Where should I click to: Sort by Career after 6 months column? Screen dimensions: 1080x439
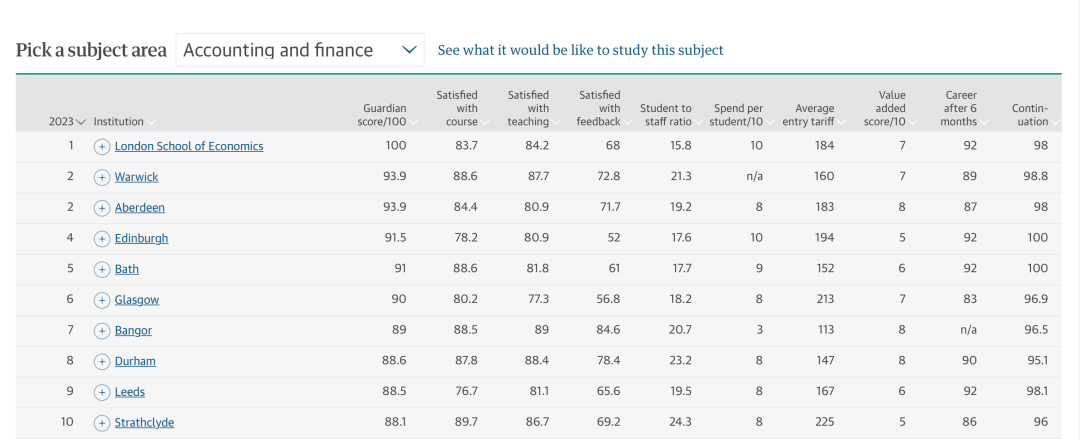[x=960, y=109]
